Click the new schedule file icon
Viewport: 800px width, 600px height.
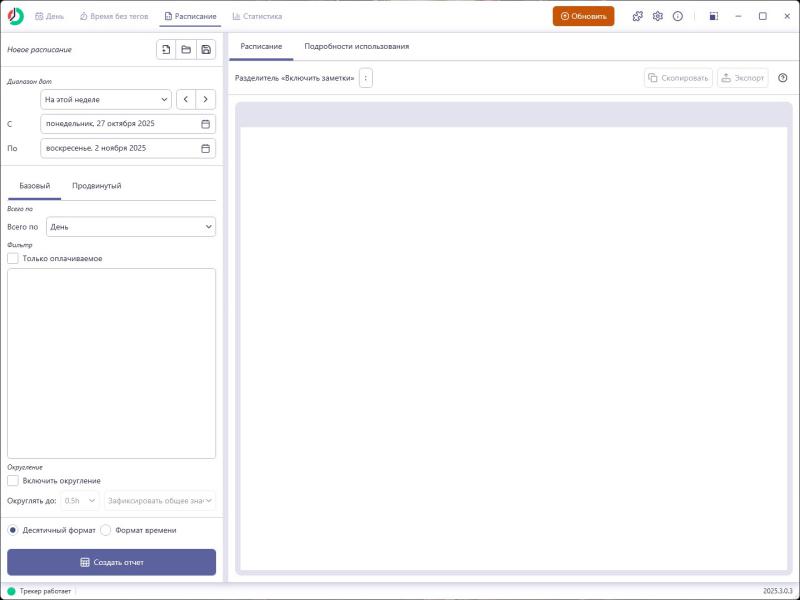coord(166,49)
